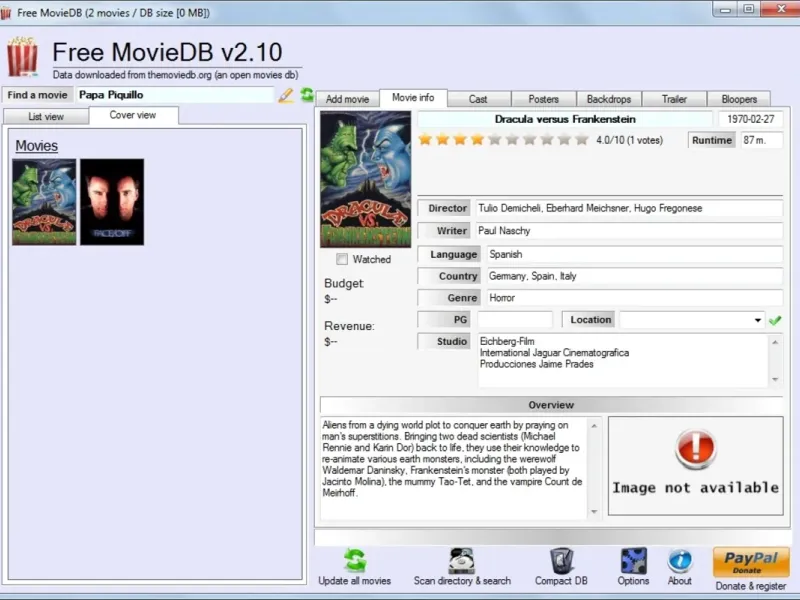Click the green refresh icon beside search field
800x600 pixels.
[x=307, y=94]
